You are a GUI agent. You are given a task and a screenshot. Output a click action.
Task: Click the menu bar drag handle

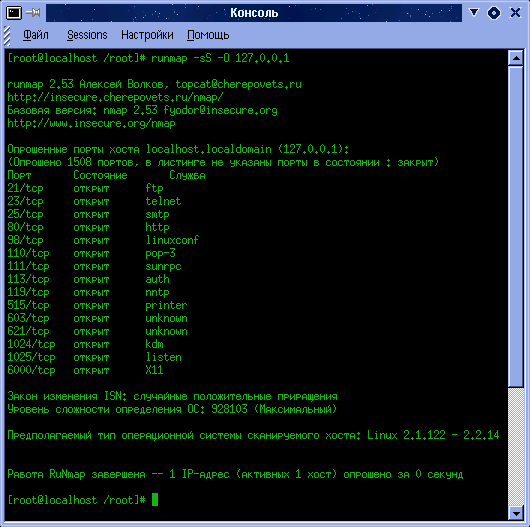pos(7,35)
